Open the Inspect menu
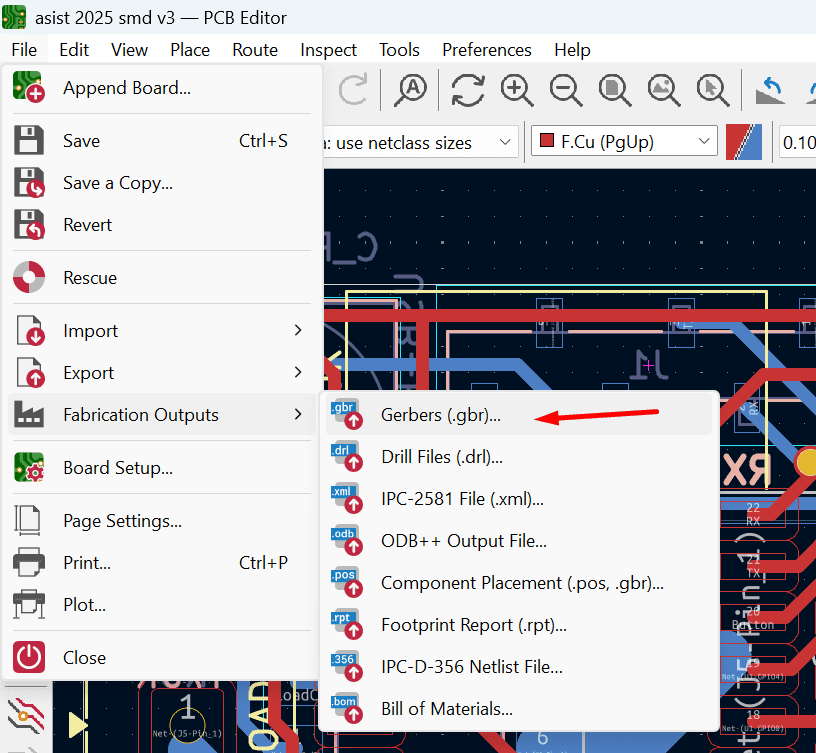This screenshot has width=816, height=753. [328, 50]
